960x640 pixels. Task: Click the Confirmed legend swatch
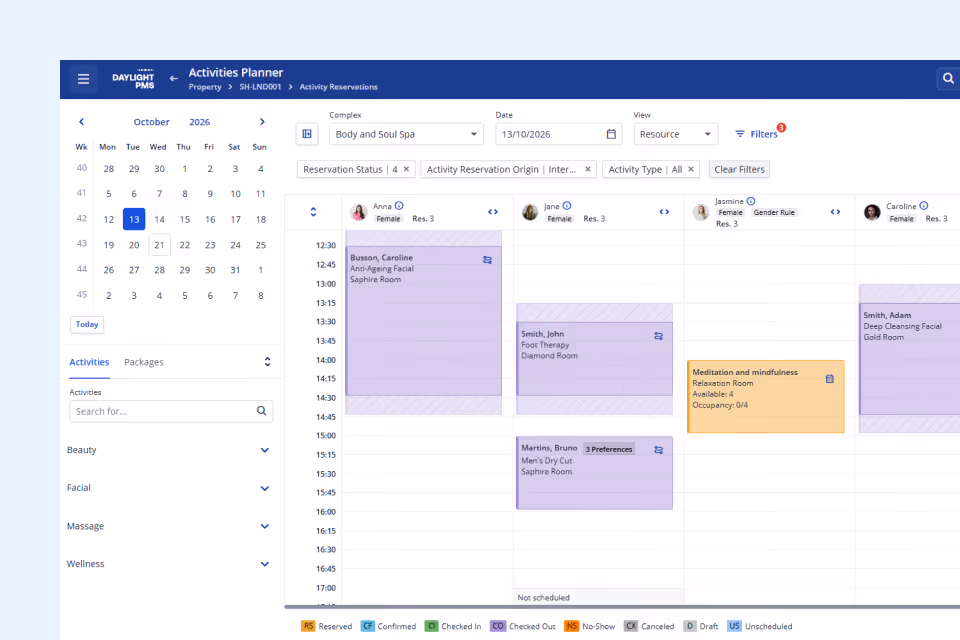coord(367,626)
